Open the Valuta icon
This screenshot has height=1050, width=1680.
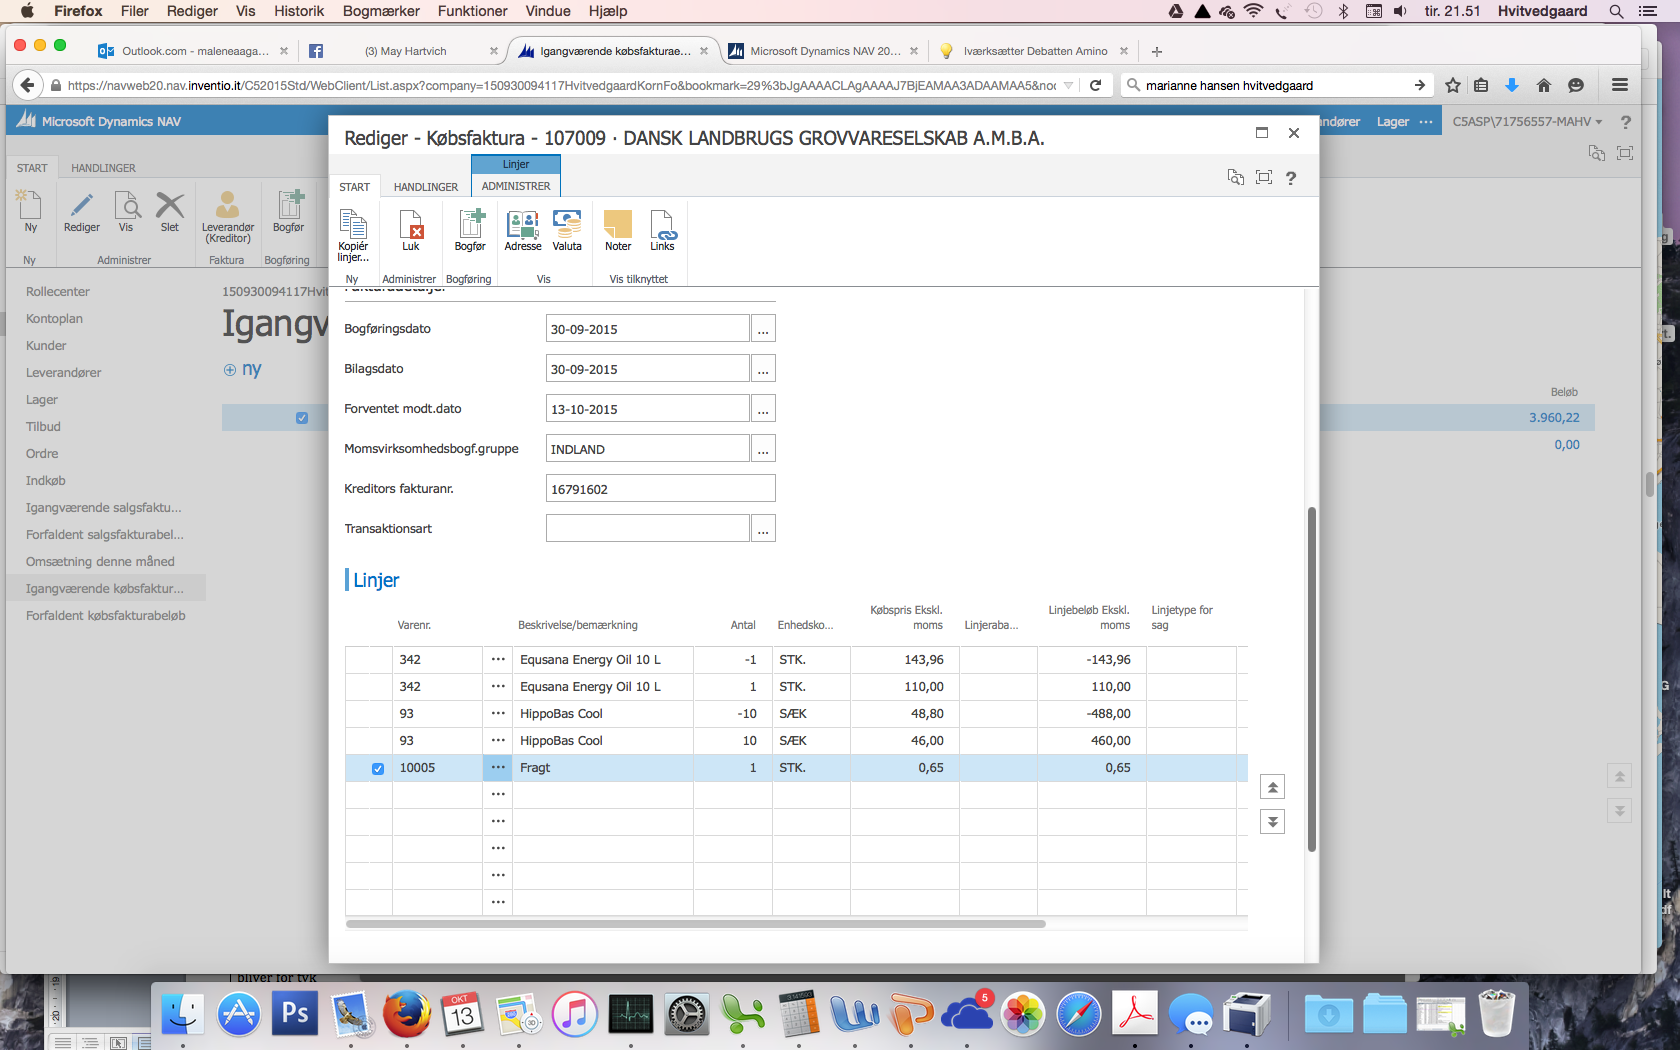pos(567,225)
